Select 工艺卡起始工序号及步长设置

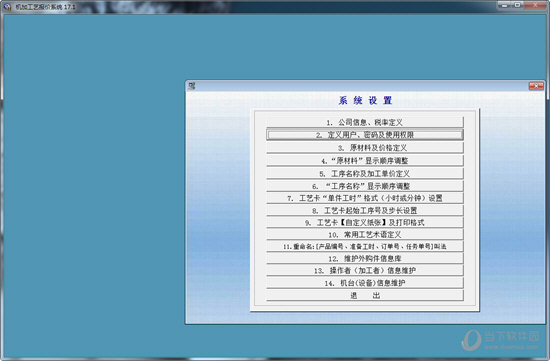(365, 210)
